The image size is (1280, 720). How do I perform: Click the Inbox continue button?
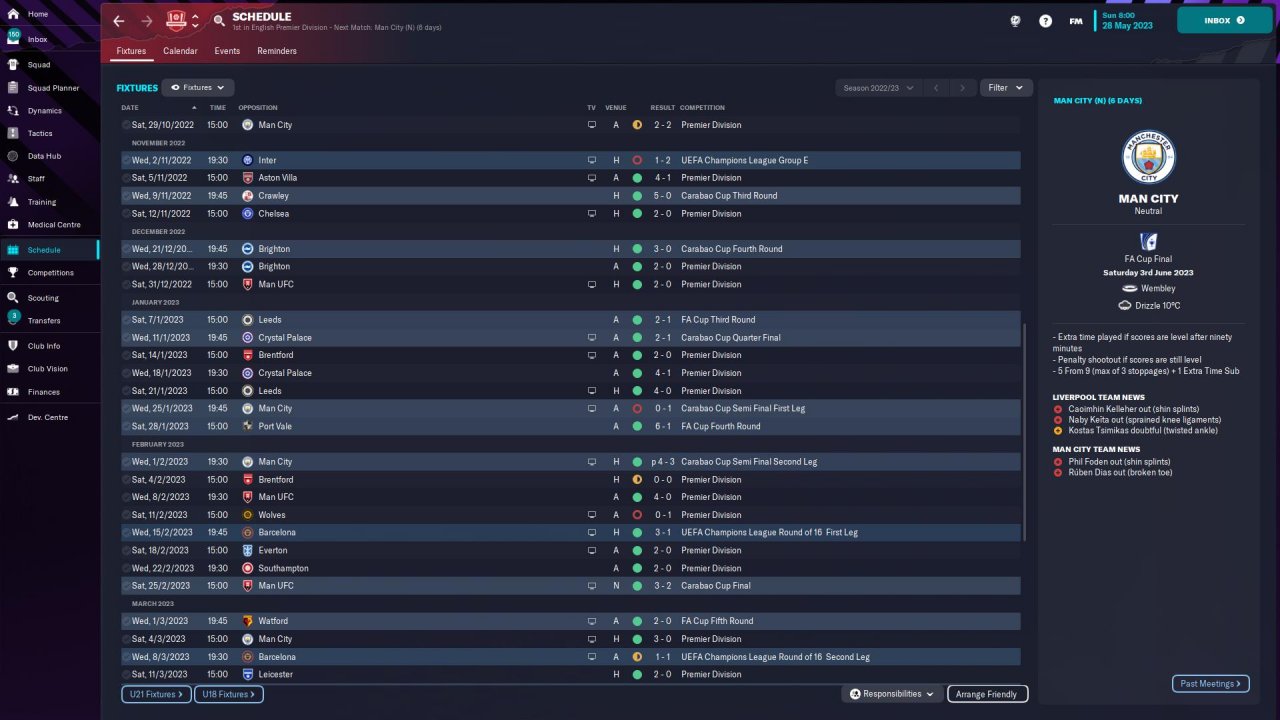tap(1225, 20)
